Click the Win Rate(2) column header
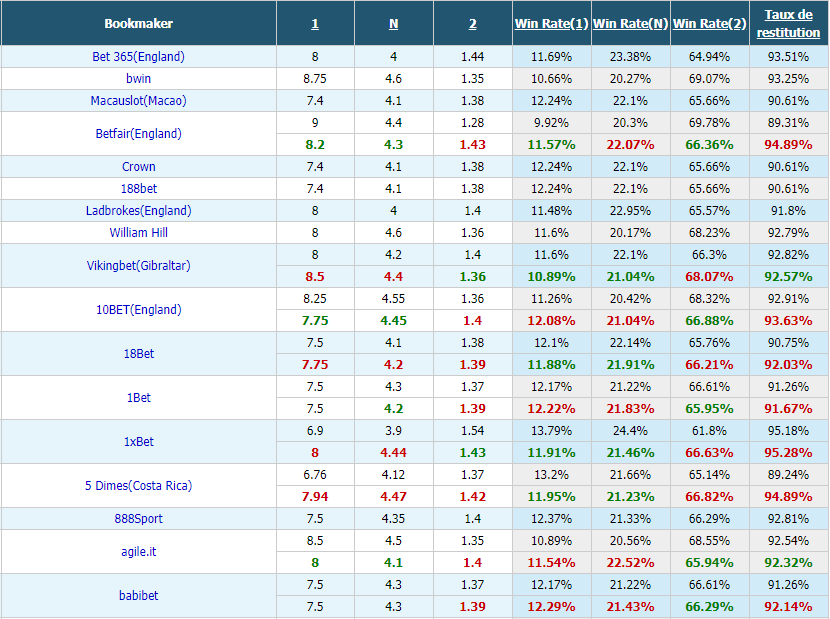The width and height of the screenshot is (830, 619). pos(709,24)
